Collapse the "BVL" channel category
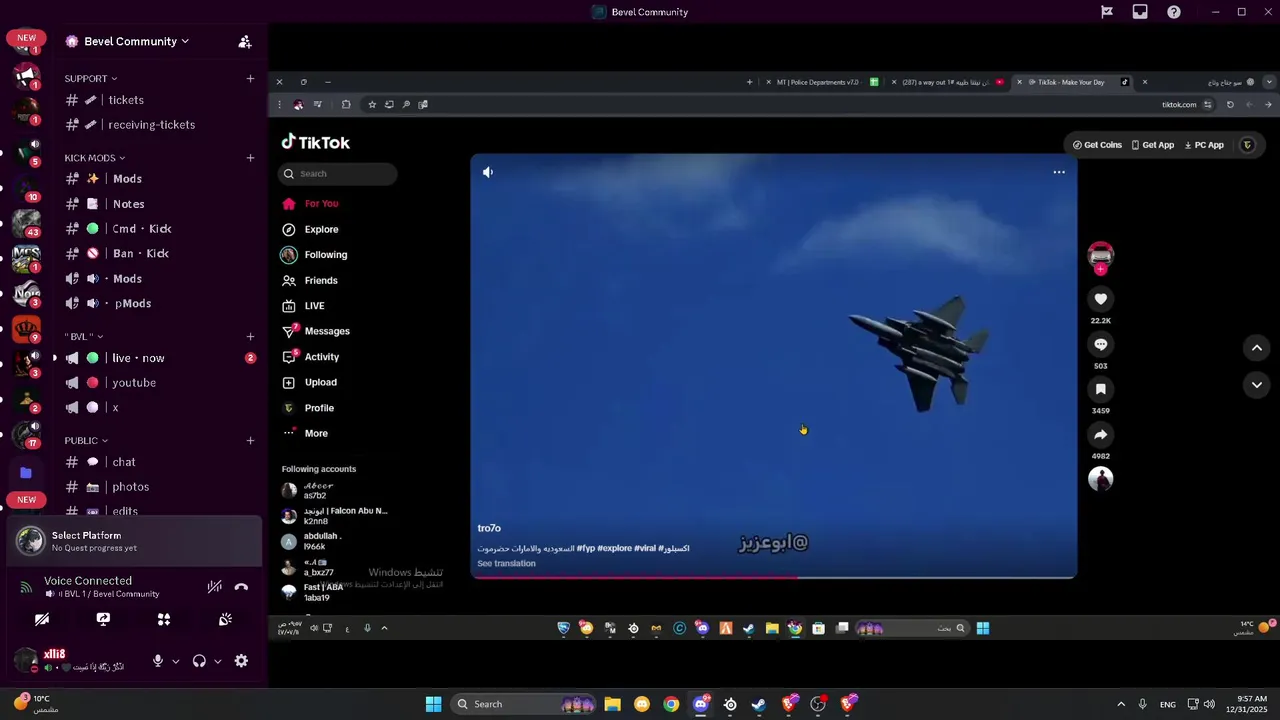 click(x=84, y=336)
